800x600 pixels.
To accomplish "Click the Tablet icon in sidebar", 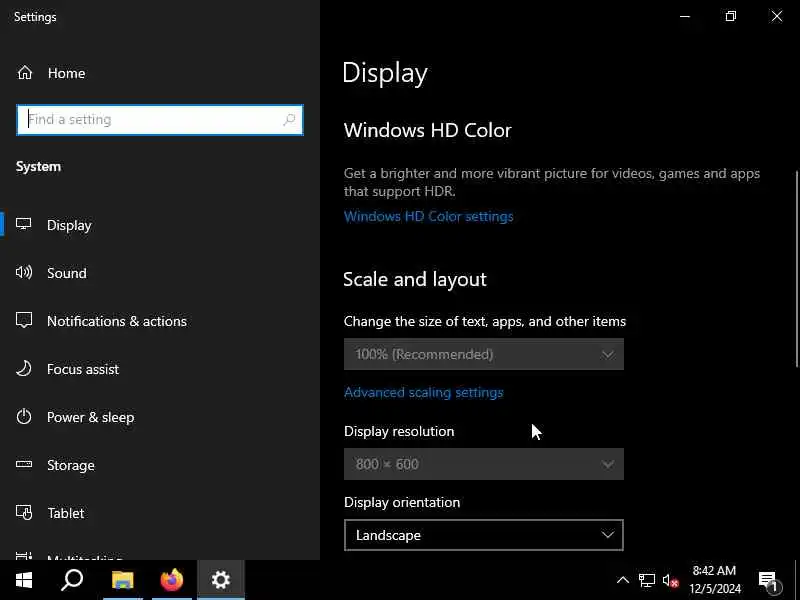I will tap(23, 512).
